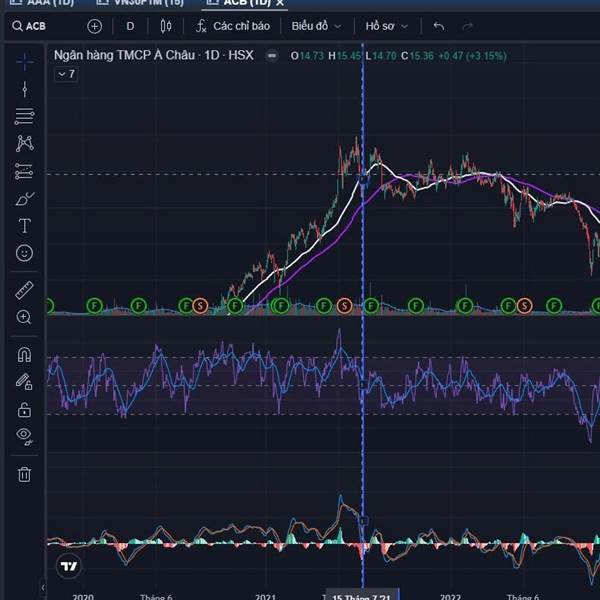Click the orange S marker in 2022
Image resolution: width=600 pixels, height=600 pixels.
tap(524, 306)
